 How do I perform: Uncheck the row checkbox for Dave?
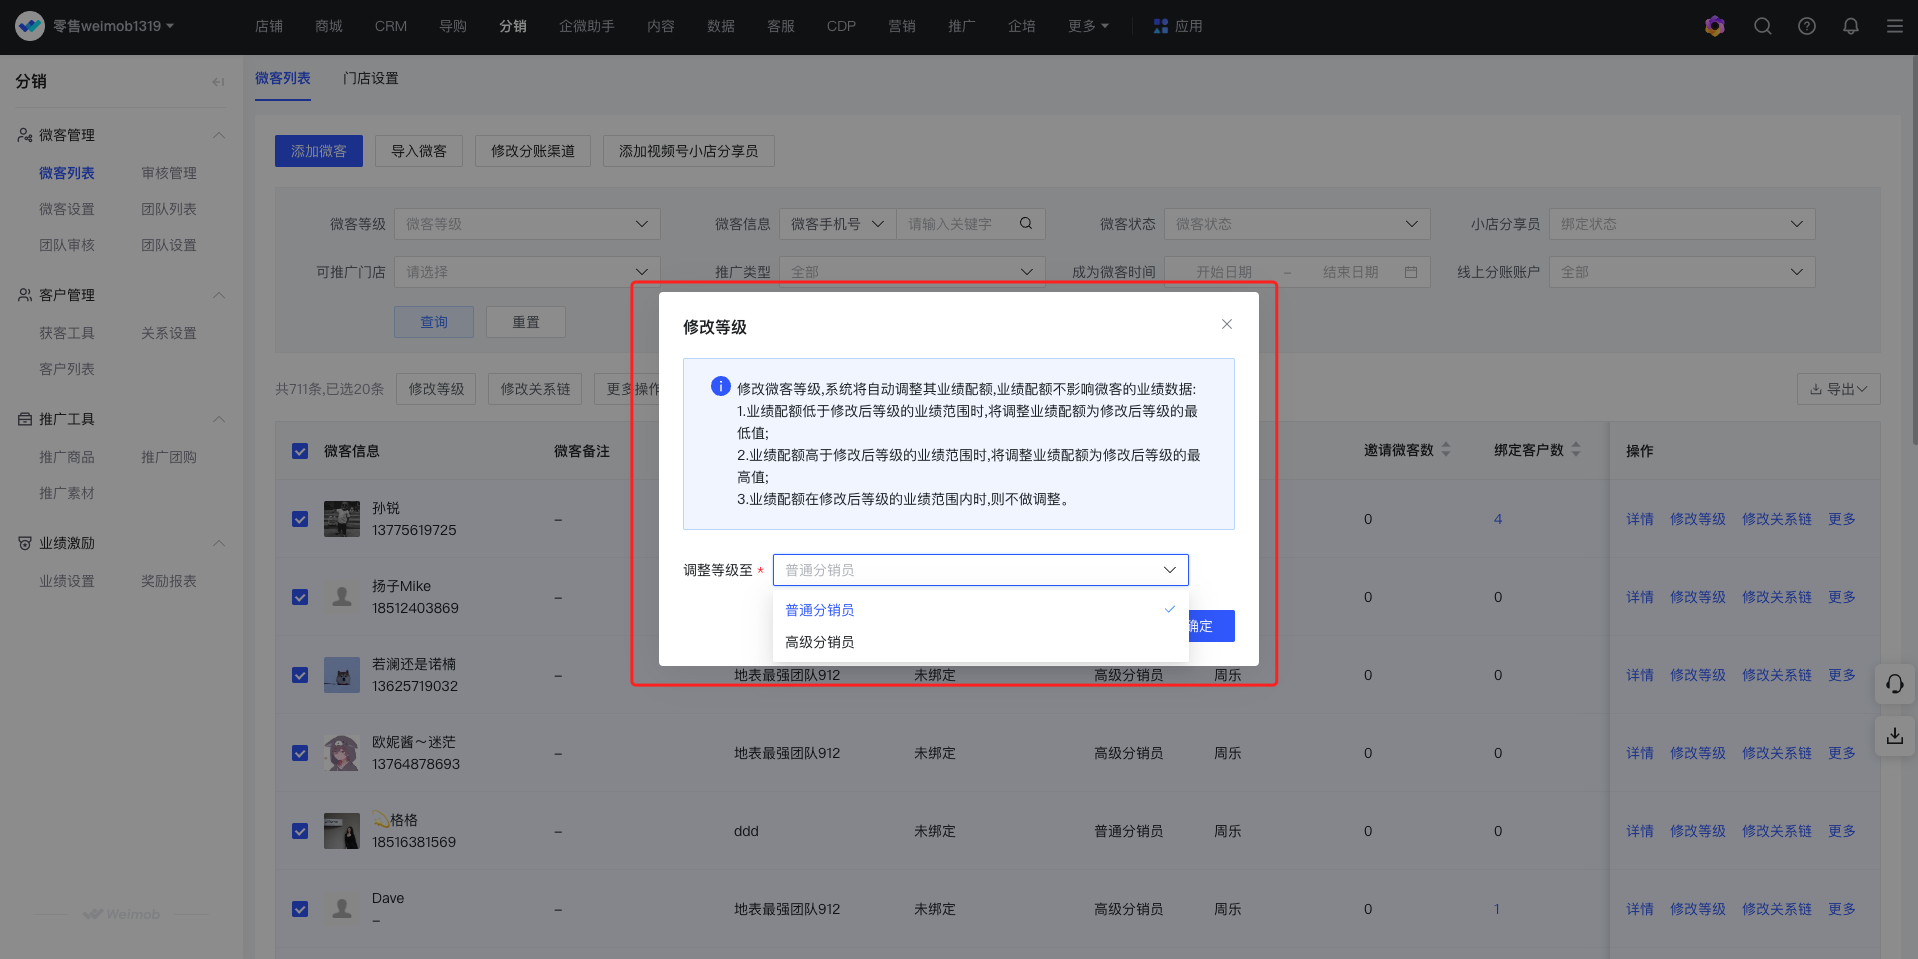[300, 909]
